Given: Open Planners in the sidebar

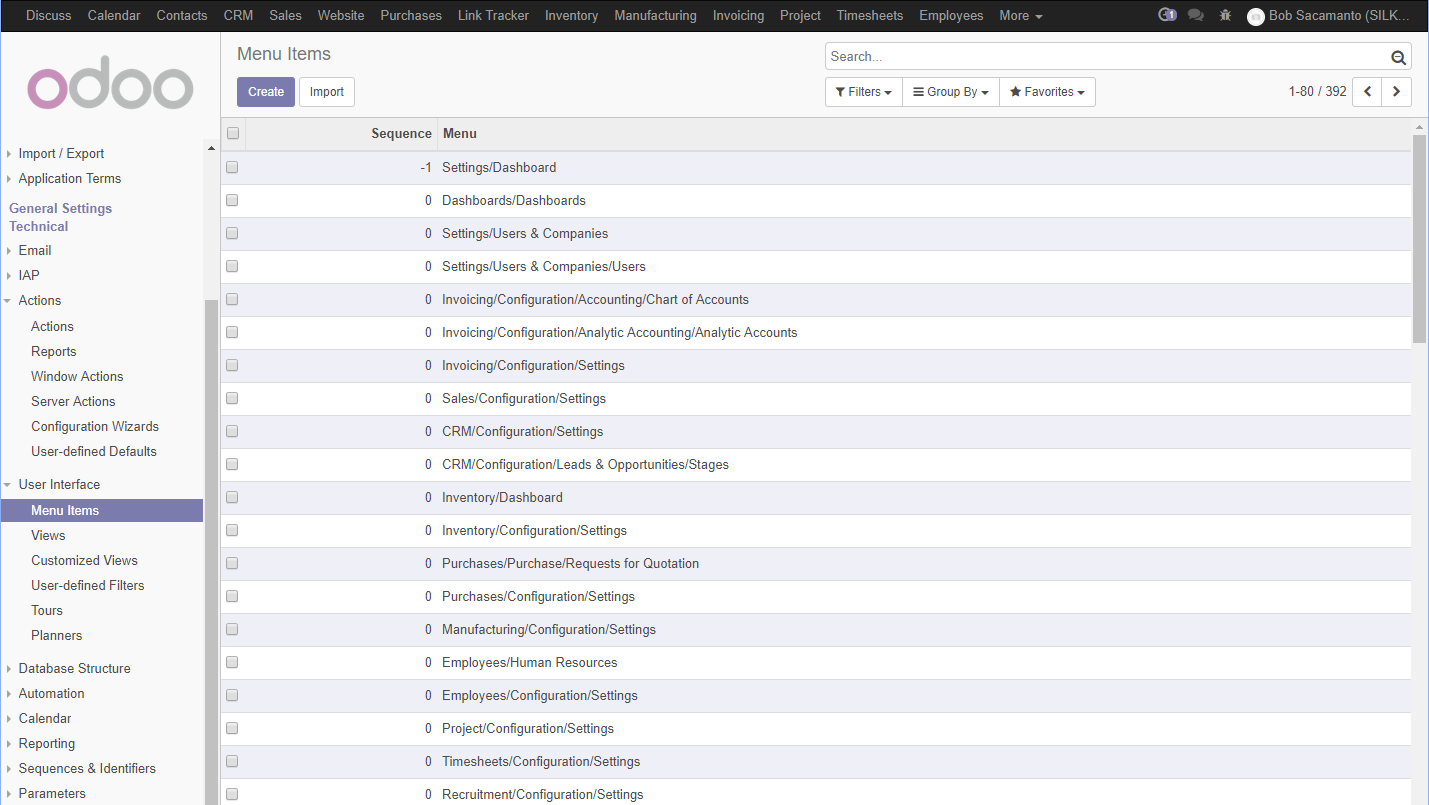Looking at the screenshot, I should point(57,635).
